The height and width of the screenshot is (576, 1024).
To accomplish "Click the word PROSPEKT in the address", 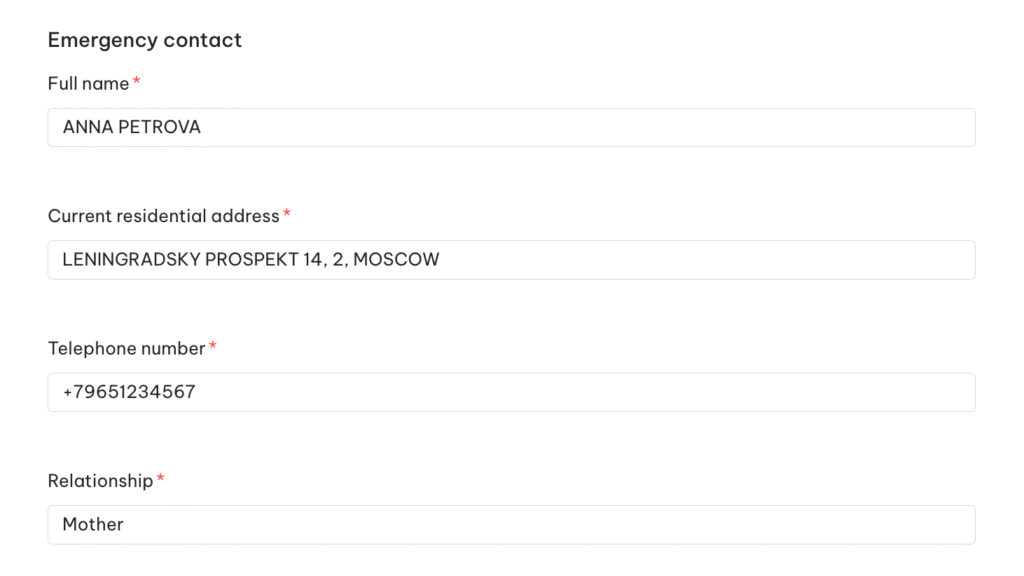I will tap(251, 260).
